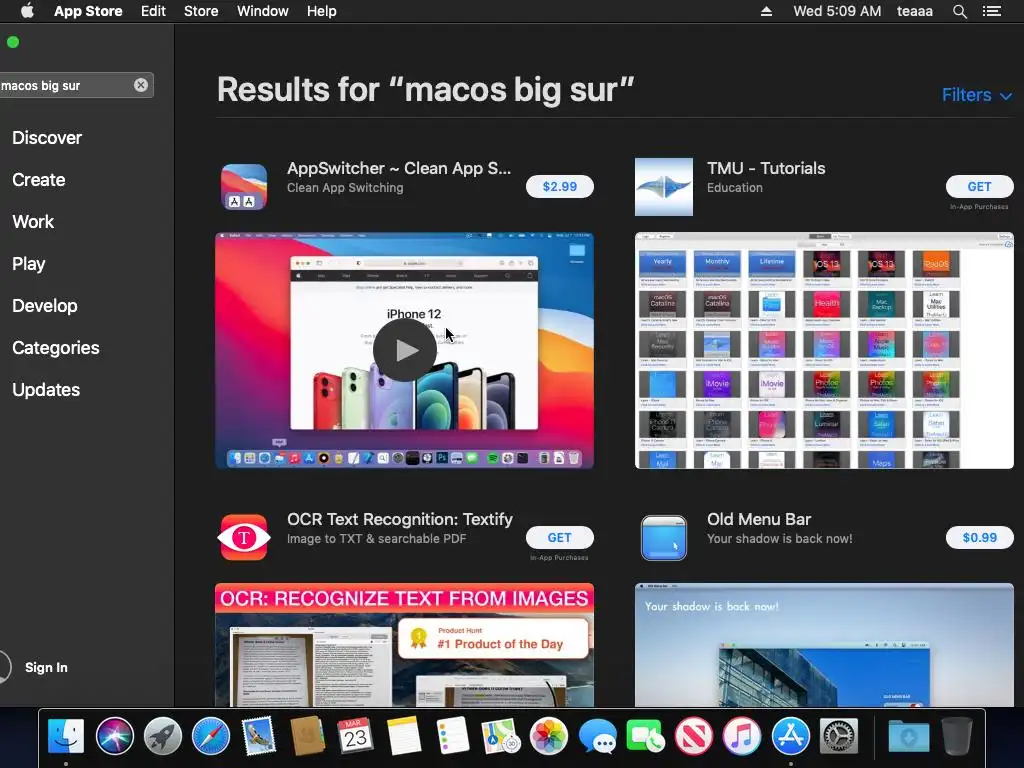The image size is (1024, 768).
Task: Open Maps from the dock
Action: tap(500, 736)
